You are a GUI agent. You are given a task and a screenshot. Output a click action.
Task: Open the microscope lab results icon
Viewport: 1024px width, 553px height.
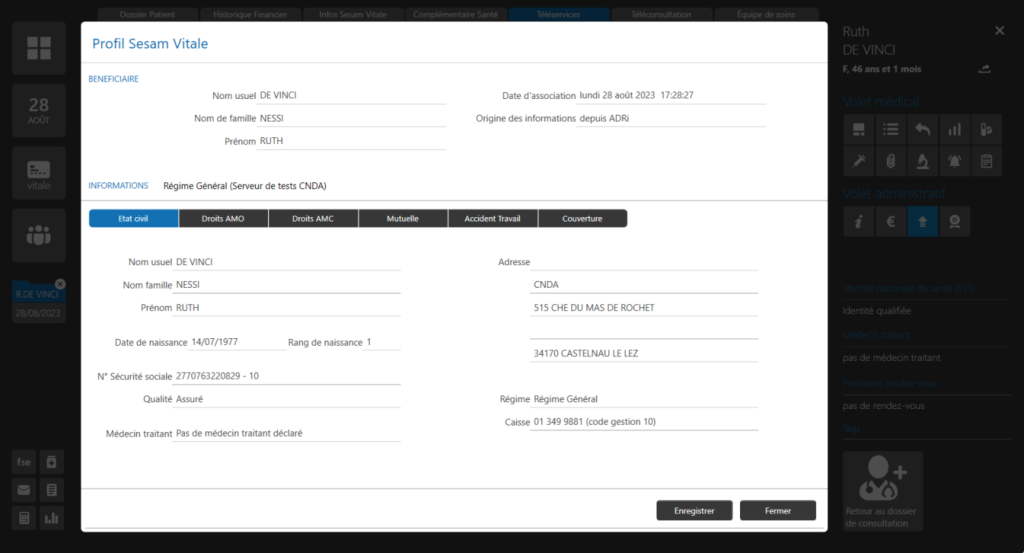coord(922,161)
